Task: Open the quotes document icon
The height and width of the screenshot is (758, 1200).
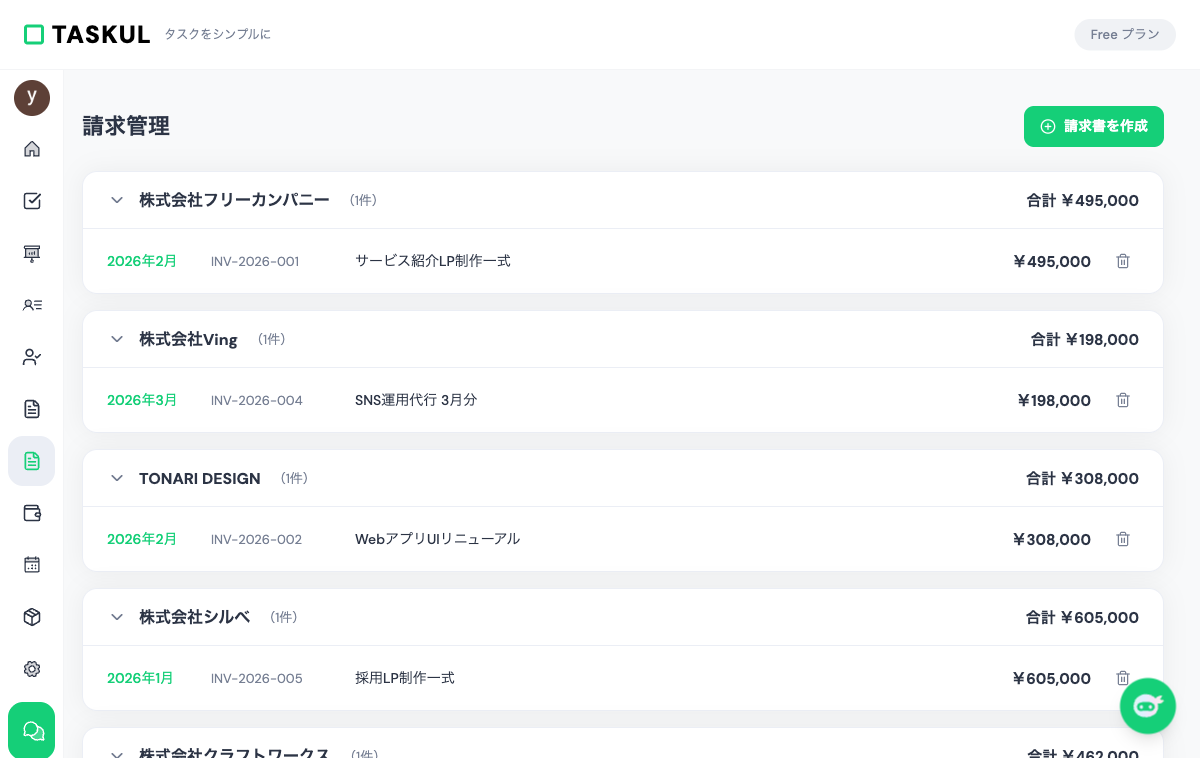Action: tap(32, 409)
